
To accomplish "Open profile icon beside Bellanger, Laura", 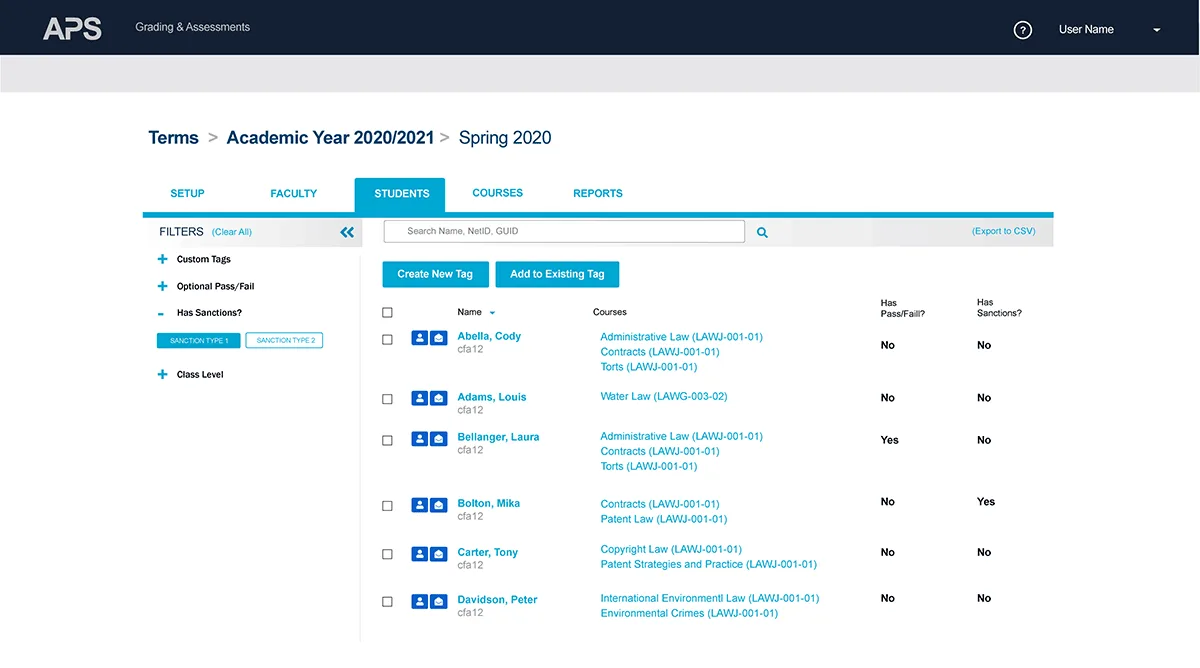I will pyautogui.click(x=420, y=439).
